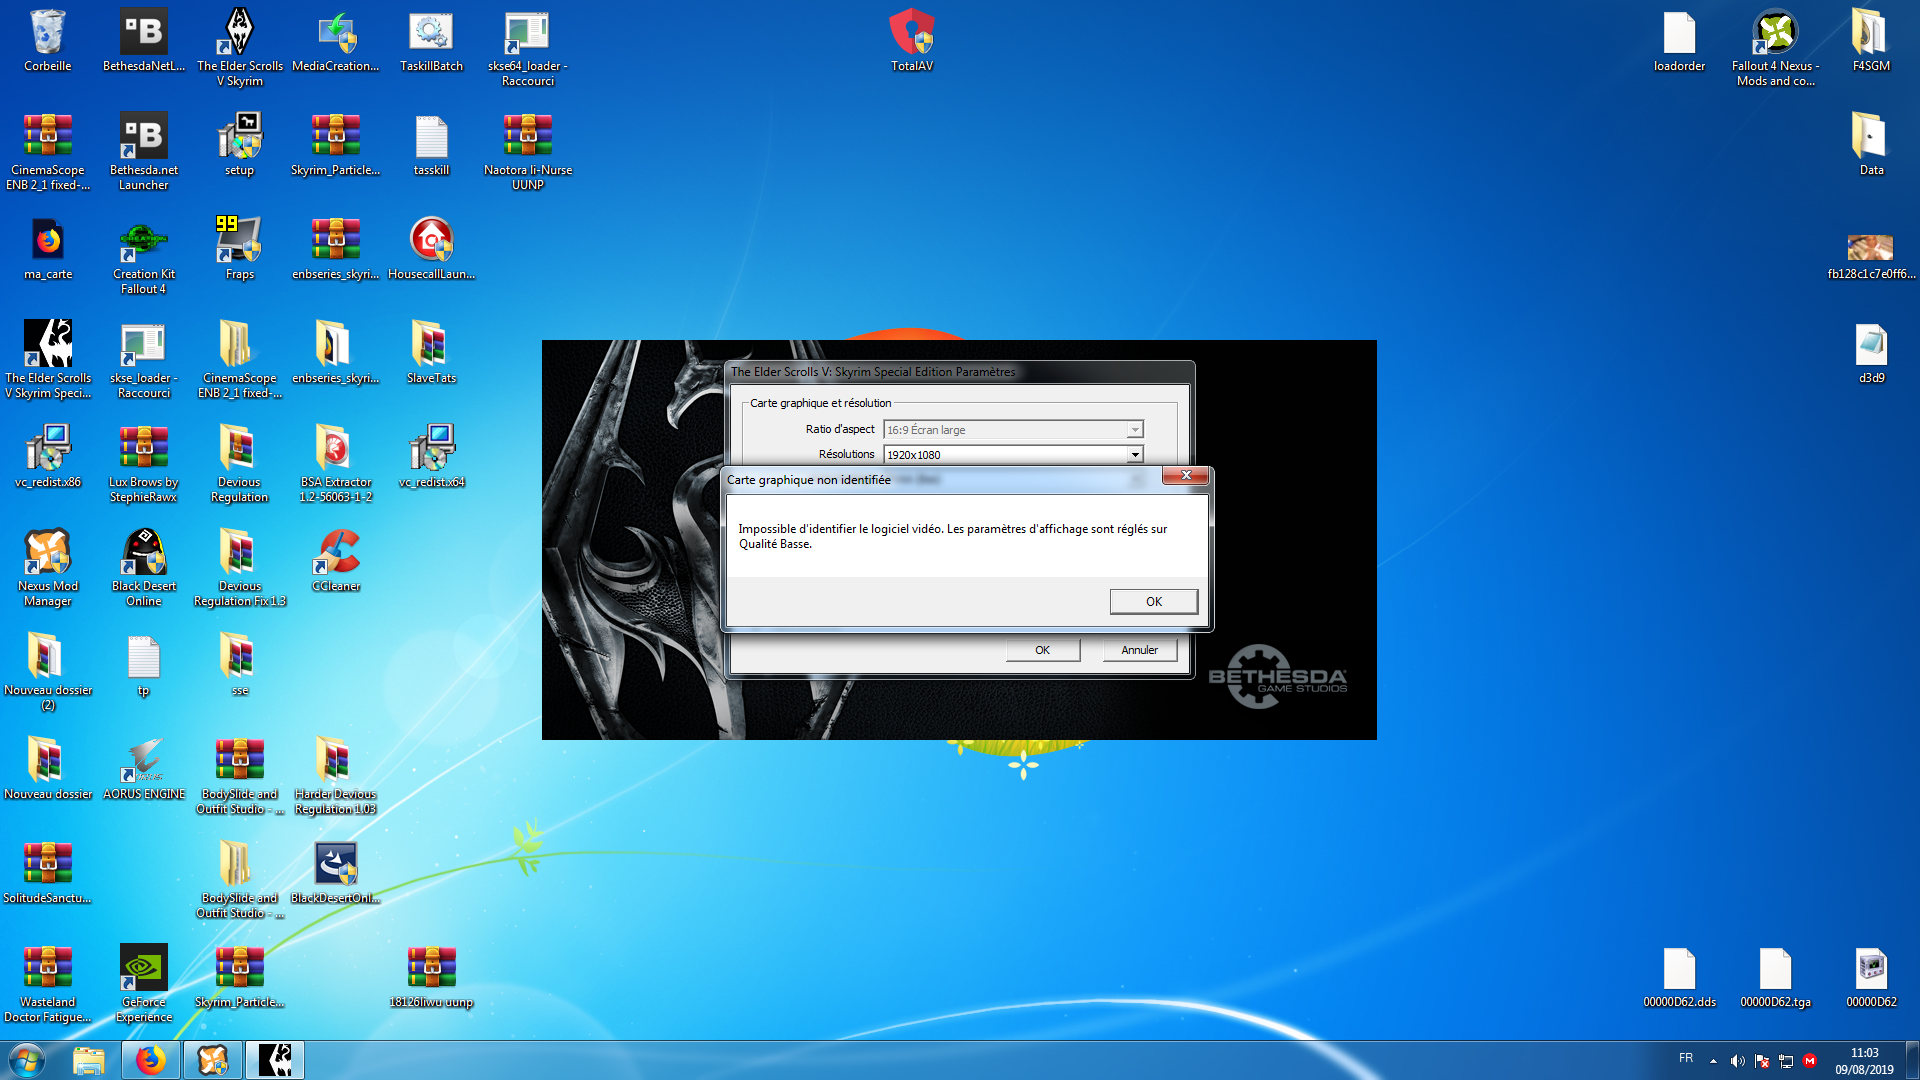
Task: Select the Bethesda.net Launcher shortcut
Action: tap(144, 152)
